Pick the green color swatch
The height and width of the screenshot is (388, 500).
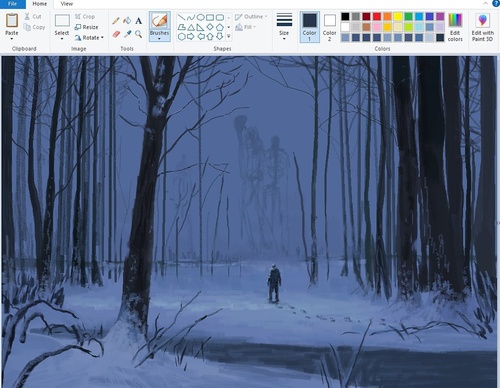pos(409,16)
